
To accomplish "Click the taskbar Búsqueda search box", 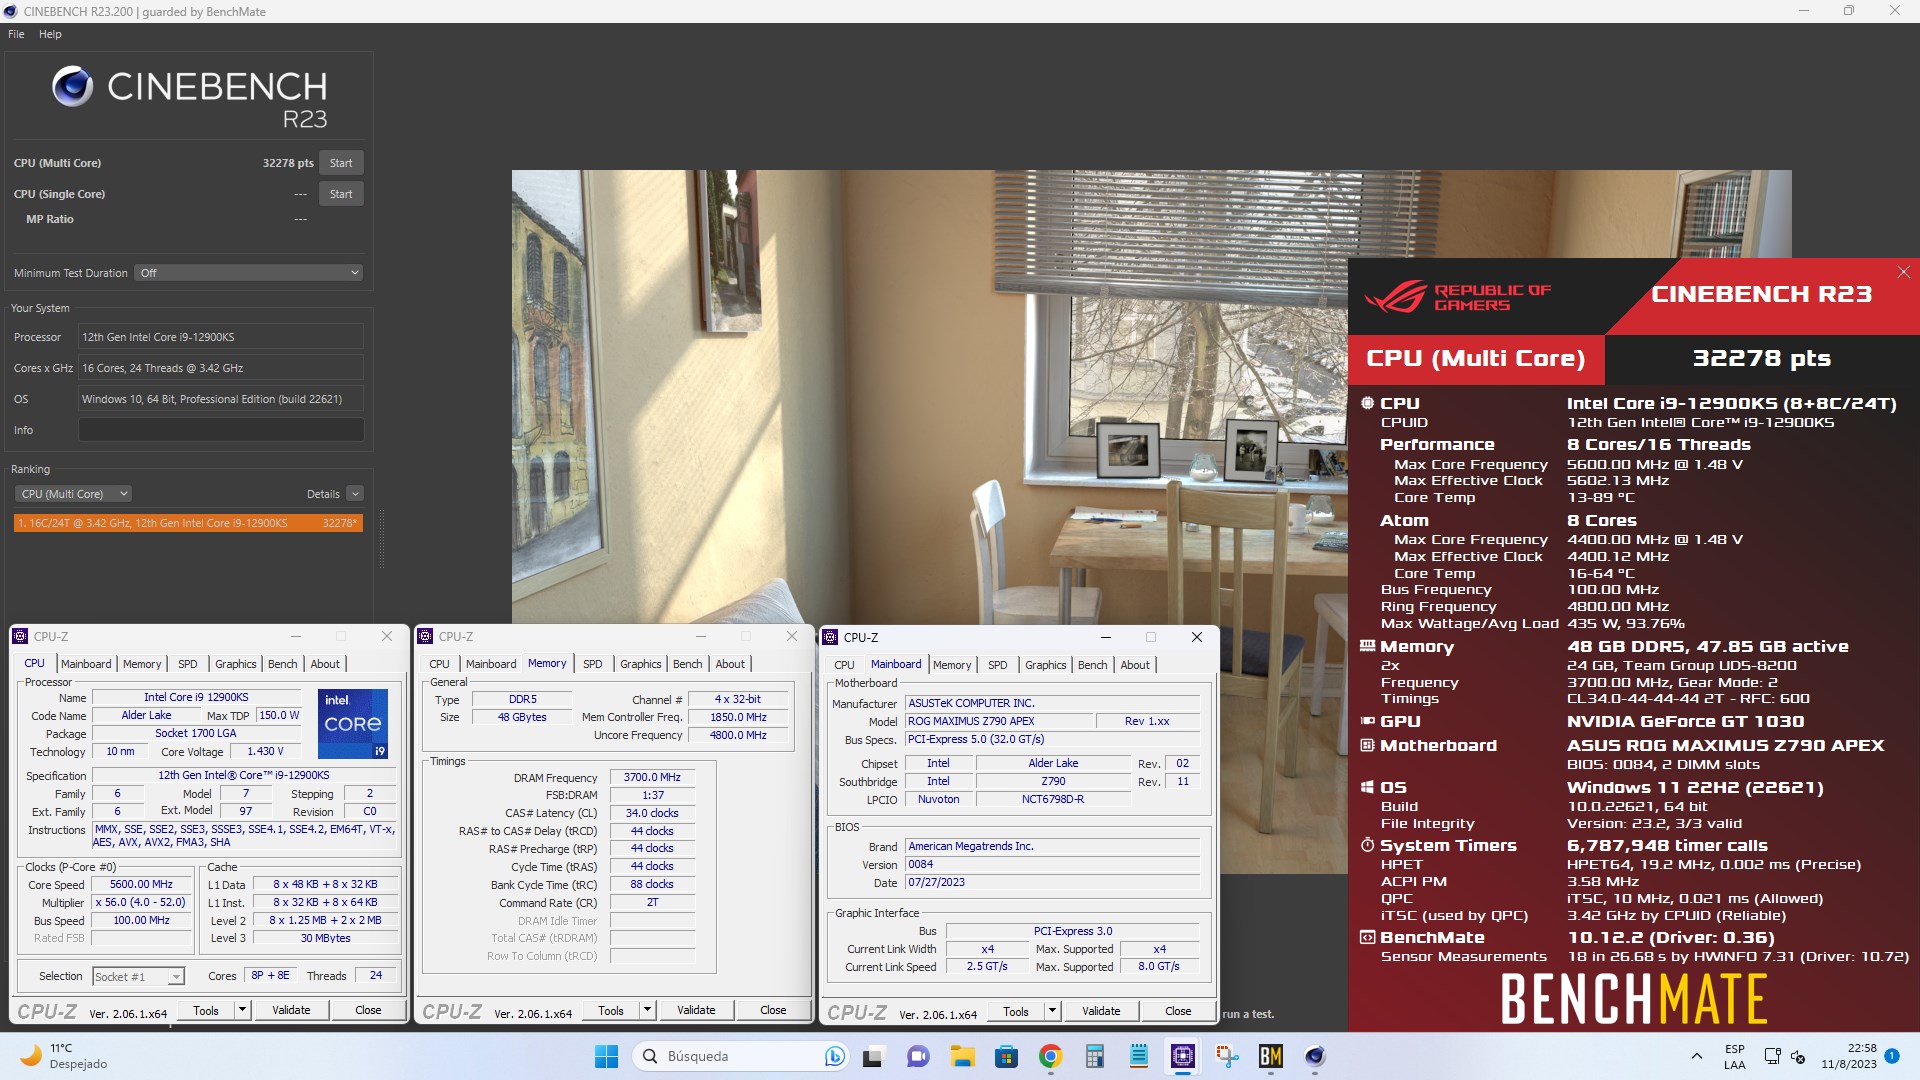I will coord(740,1056).
